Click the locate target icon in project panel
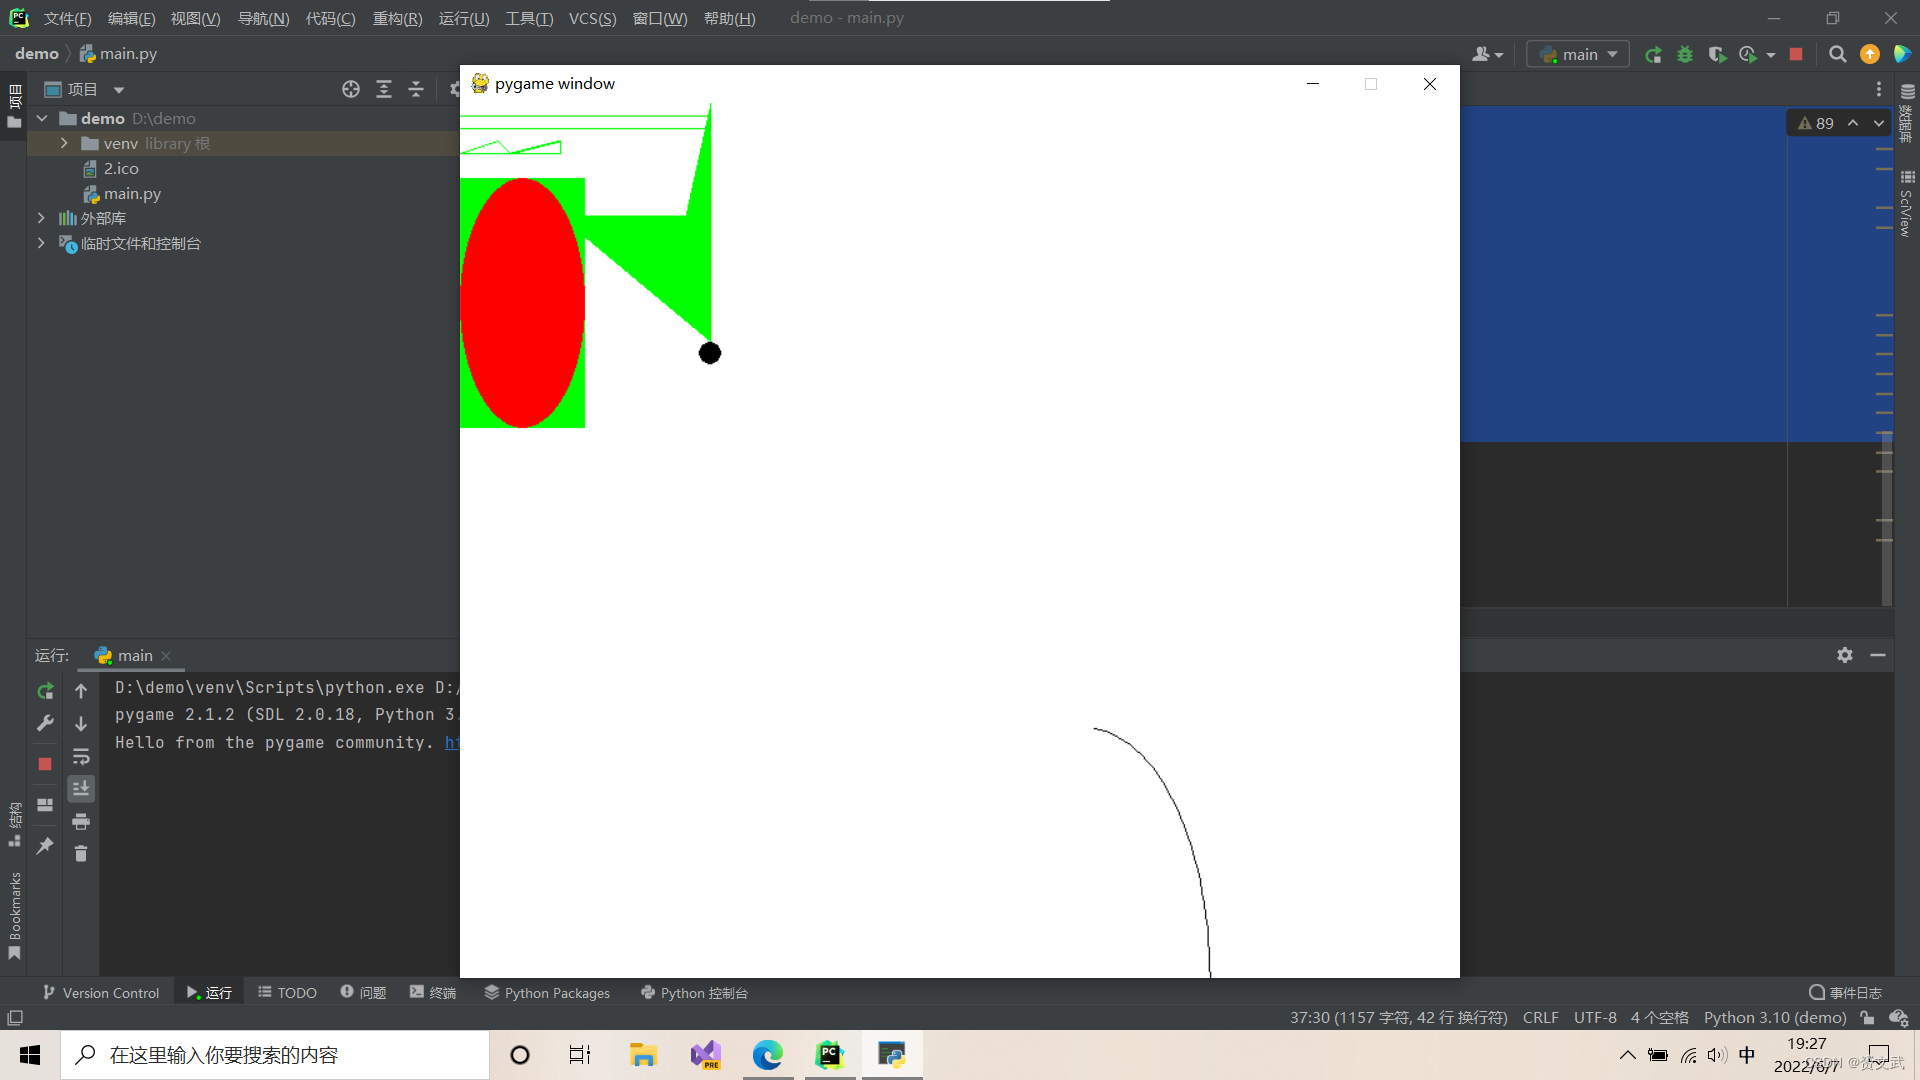Viewport: 1920px width, 1080px height. 350,90
